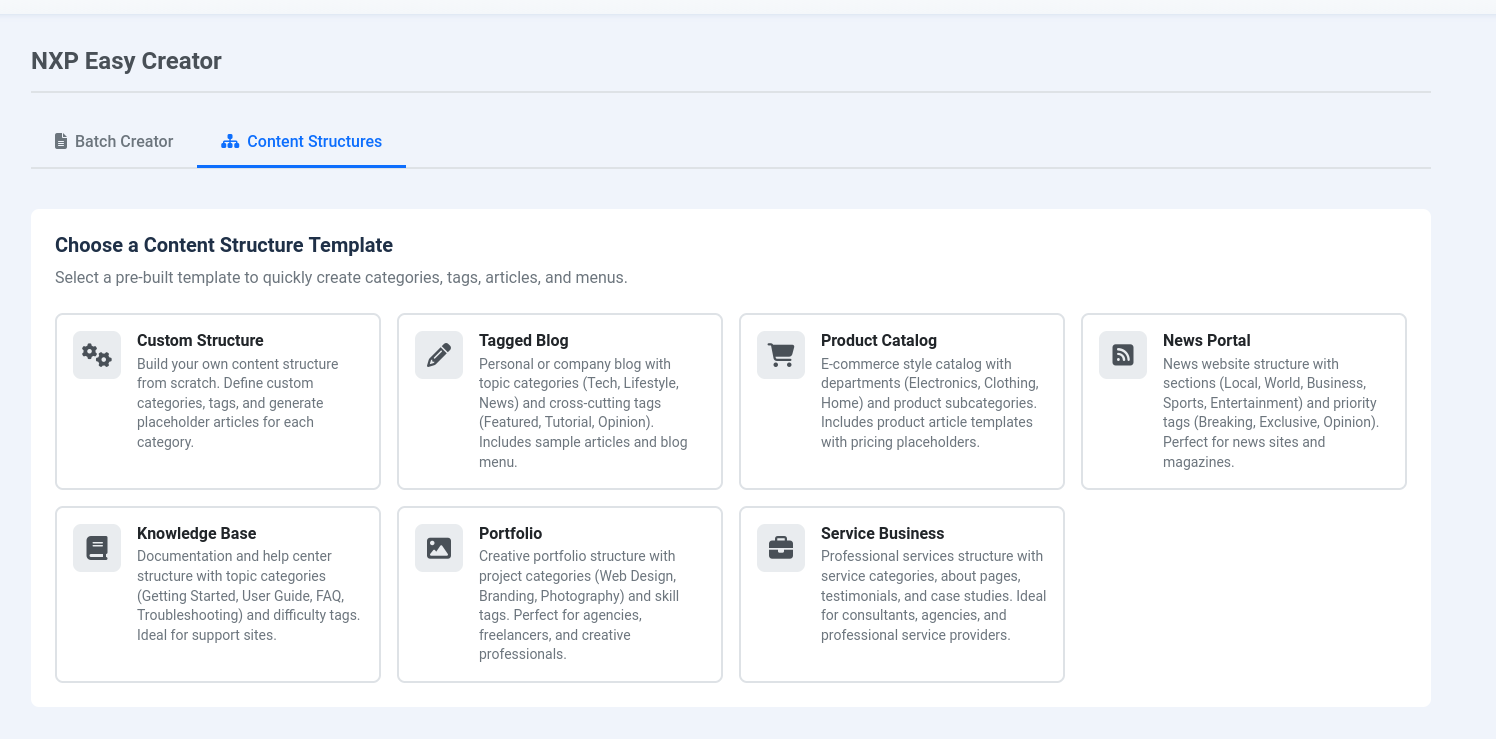The image size is (1496, 739).
Task: Click the RSS feed icon on News Portal
Action: coord(1122,355)
